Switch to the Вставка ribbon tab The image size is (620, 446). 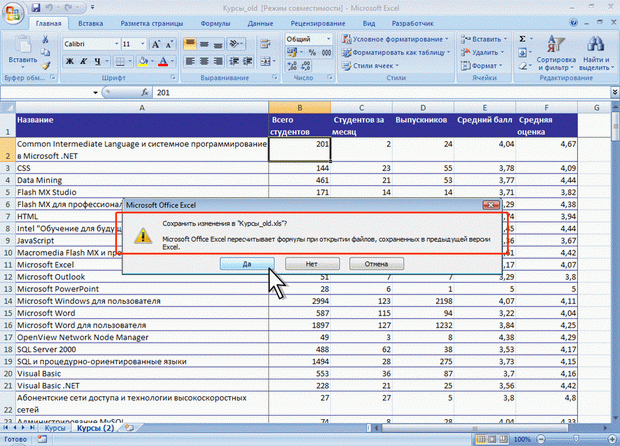coord(91,23)
